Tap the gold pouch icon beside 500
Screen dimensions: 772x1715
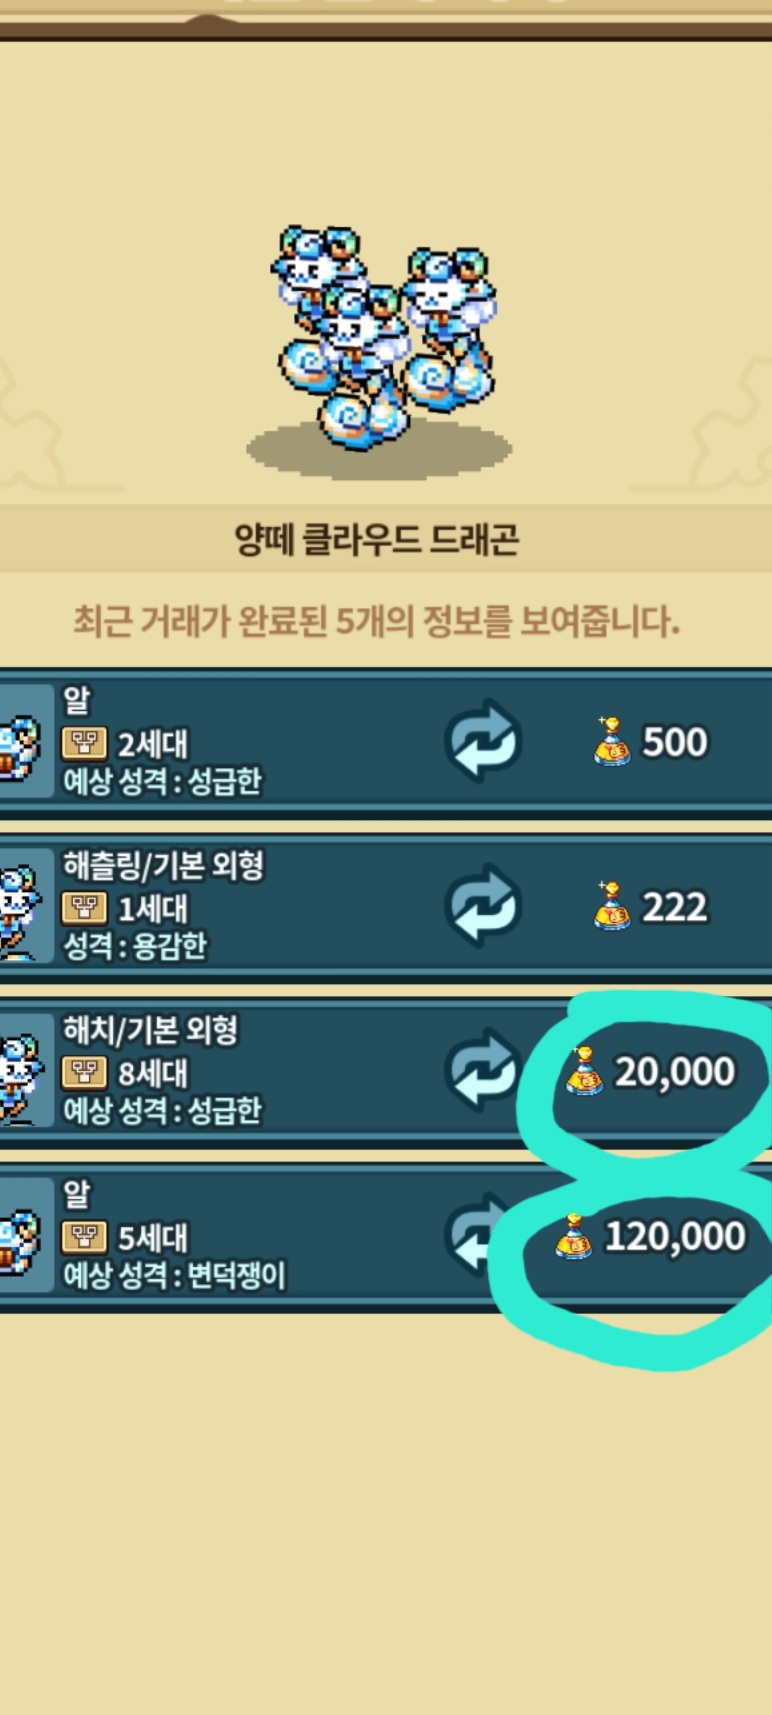pos(612,741)
